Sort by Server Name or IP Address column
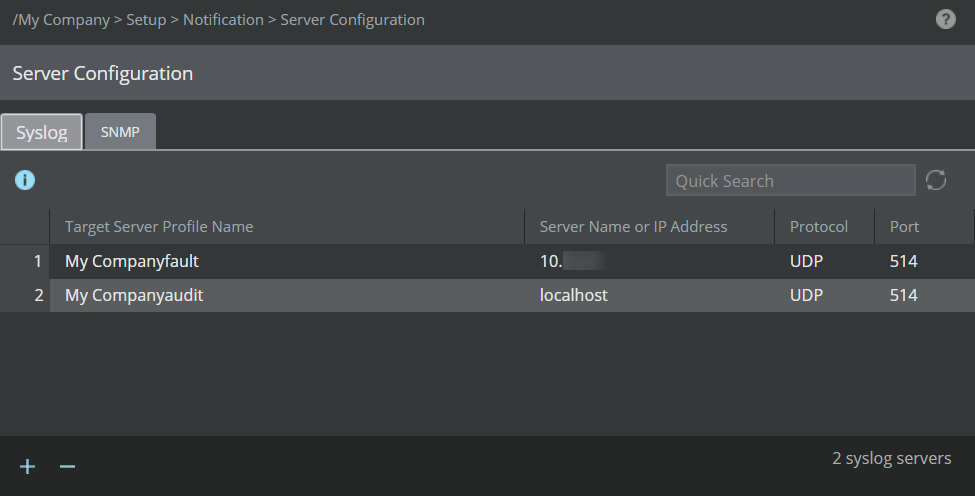Screen dimensions: 975x496 click(x=649, y=227)
